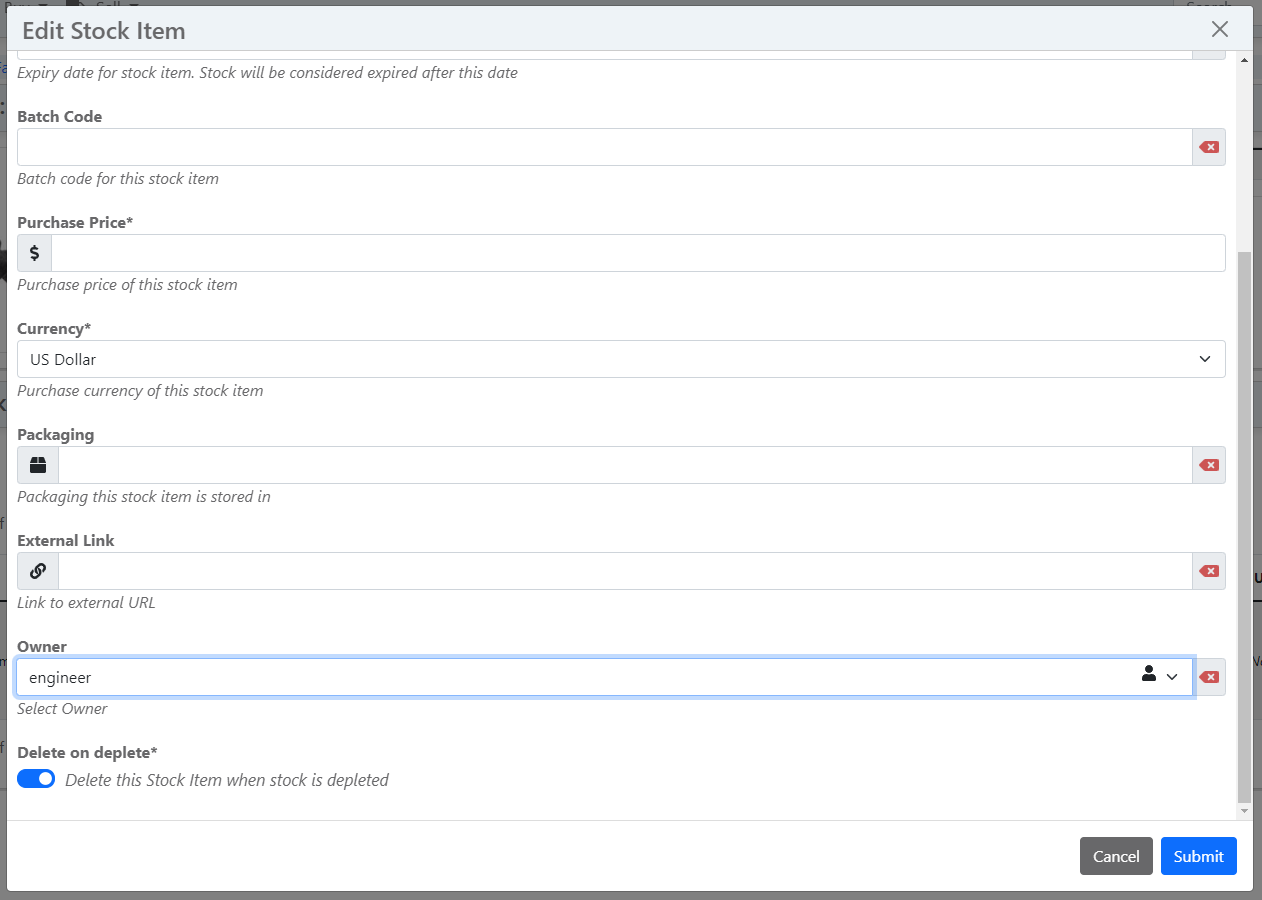Close the Edit Stock Item dialog

[x=1219, y=30]
